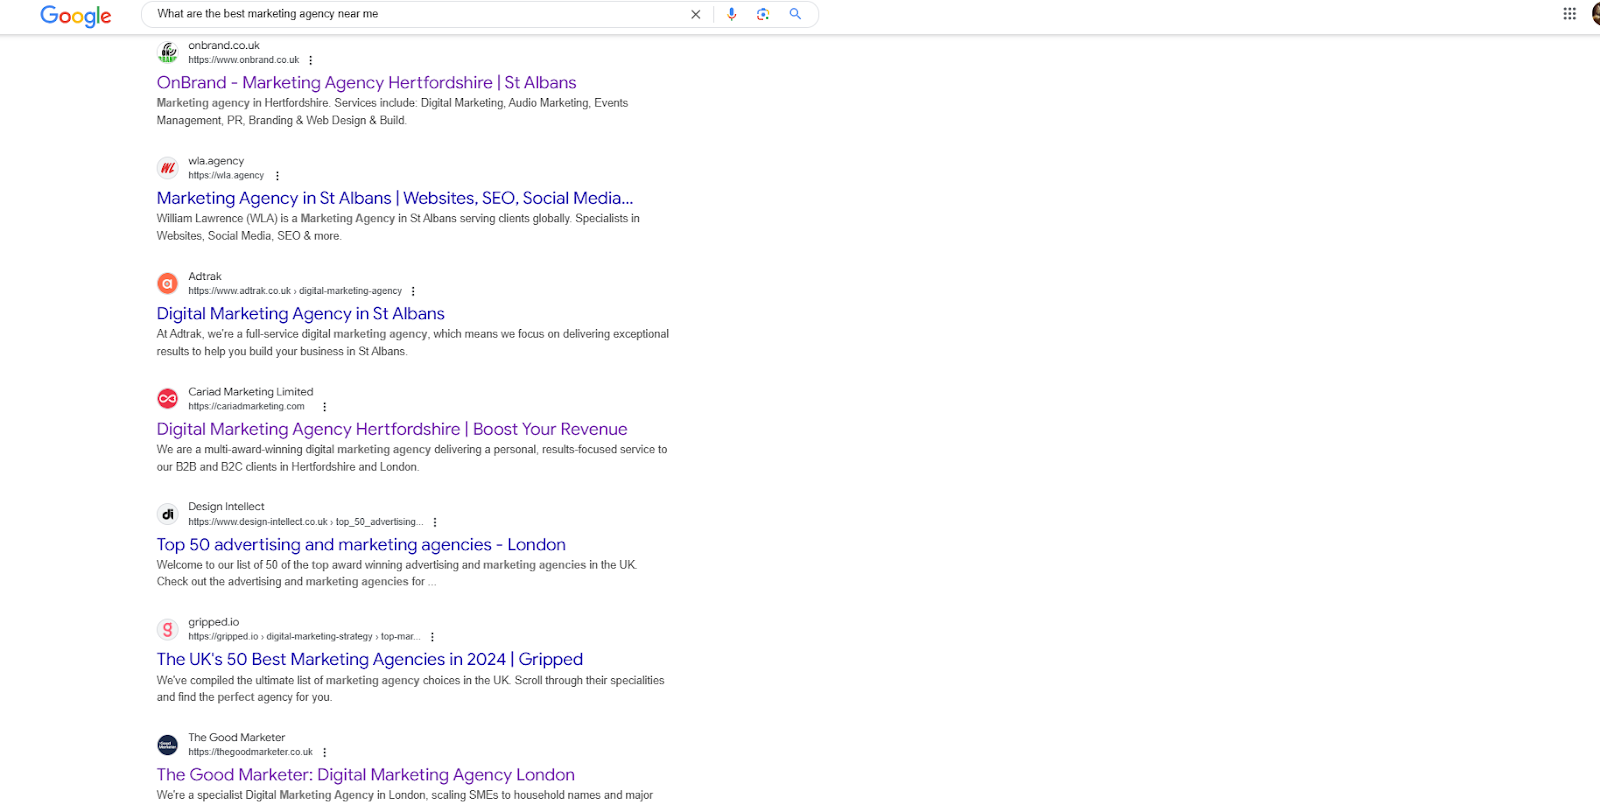Open the Google apps grid
1600x805 pixels.
[x=1569, y=14]
